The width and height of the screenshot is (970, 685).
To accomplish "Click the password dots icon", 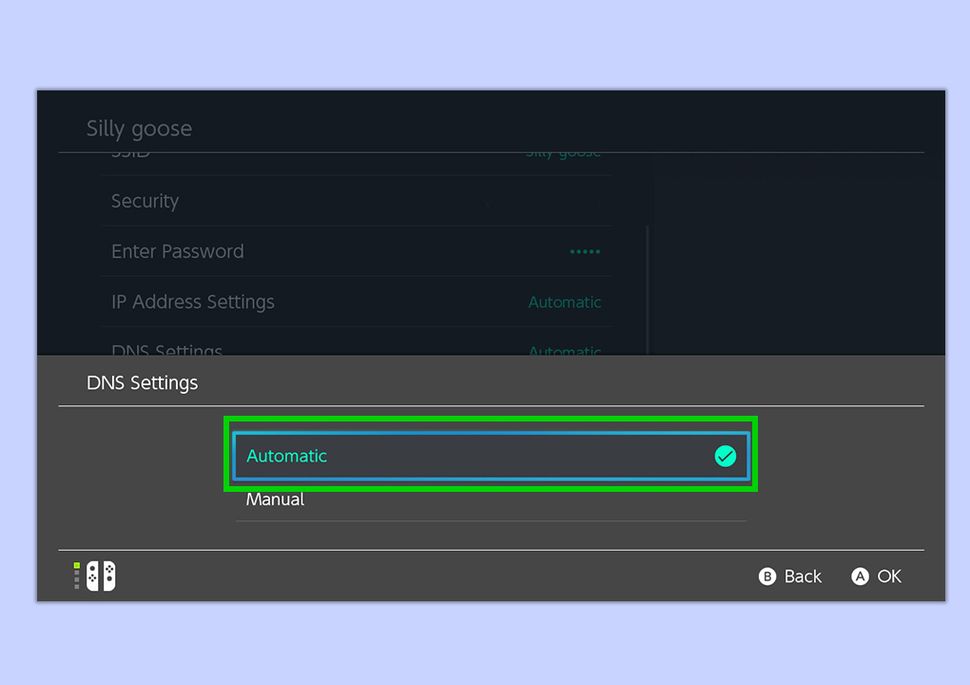I will point(584,252).
